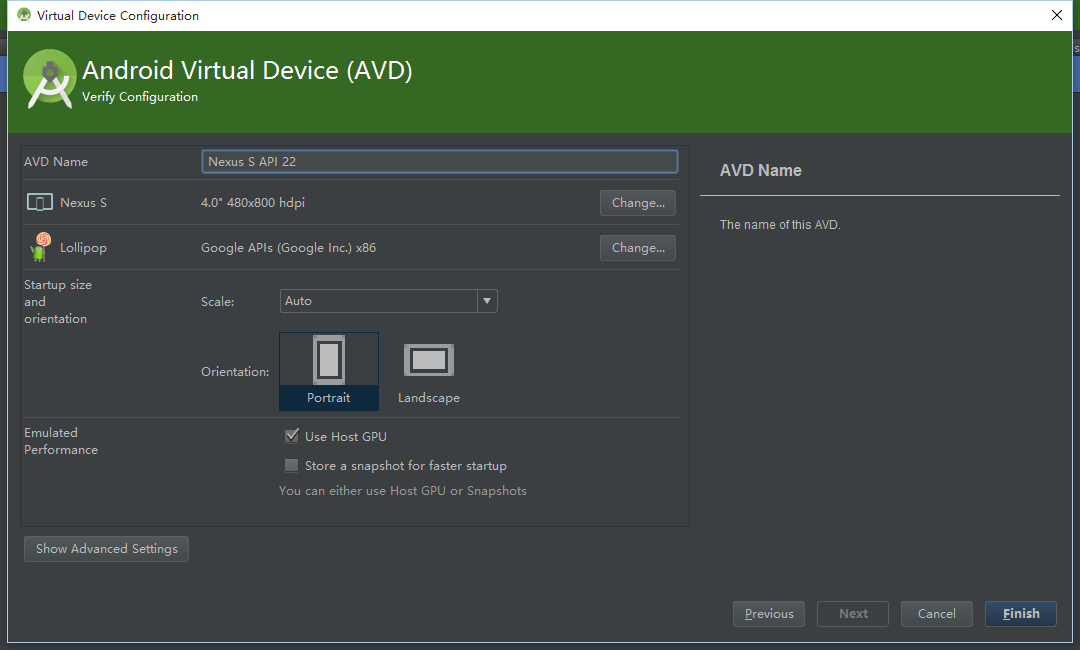Change the Lollipop system image
This screenshot has width=1080, height=650.
point(638,248)
